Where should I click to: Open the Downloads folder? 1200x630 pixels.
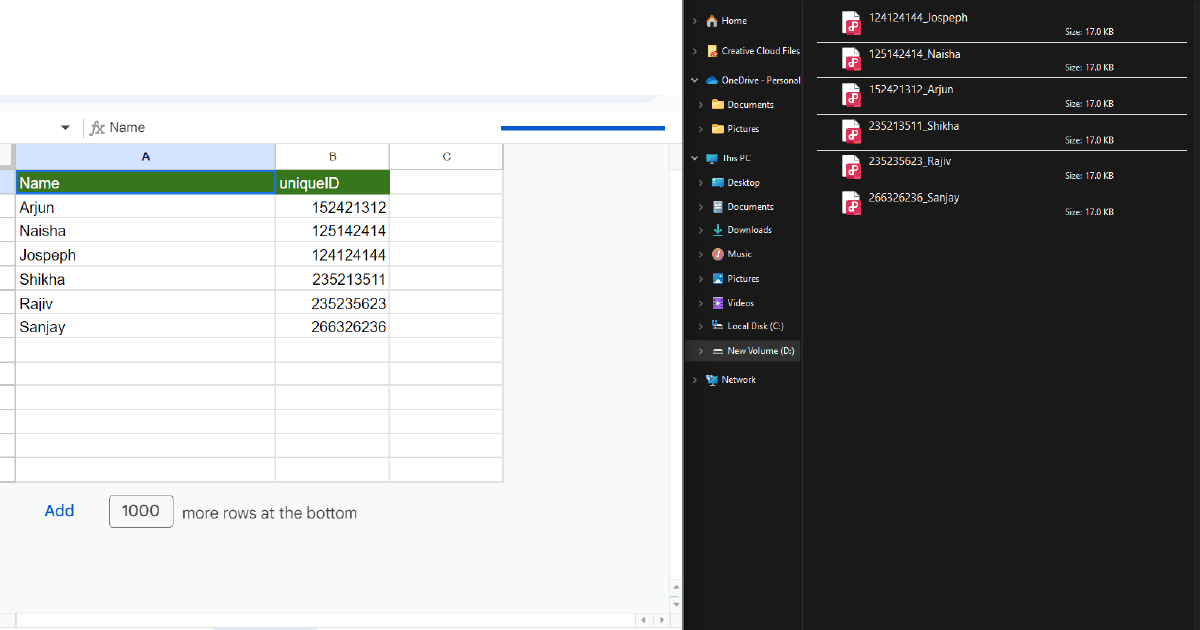(745, 229)
